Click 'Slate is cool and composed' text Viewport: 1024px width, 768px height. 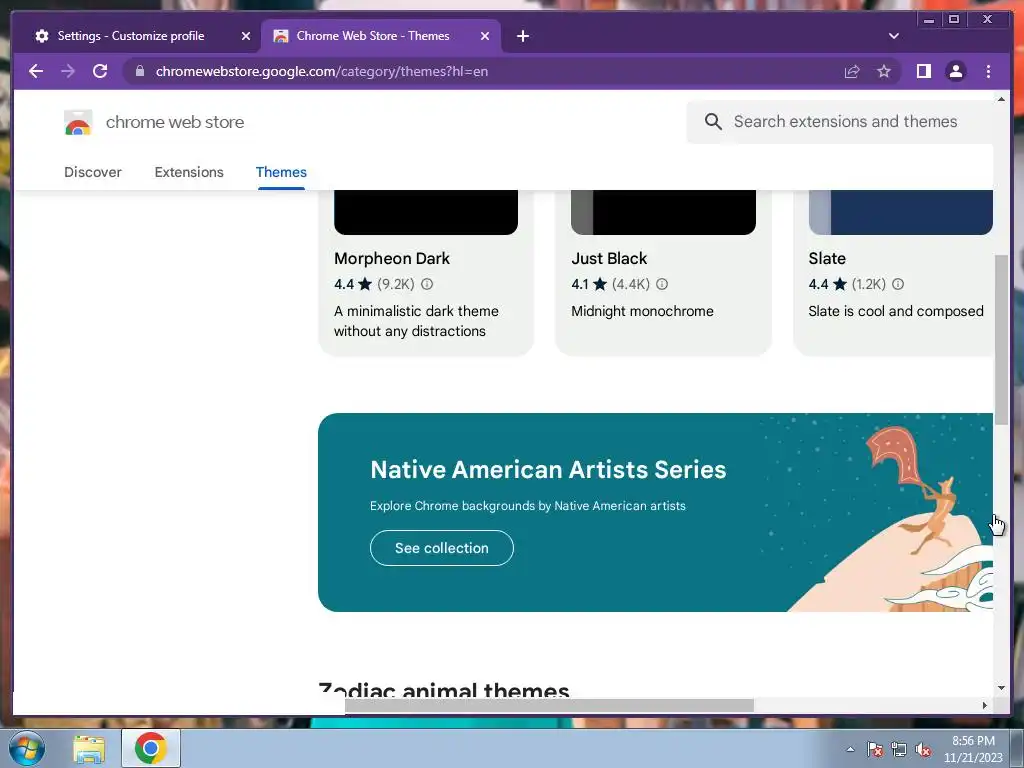[x=895, y=312]
